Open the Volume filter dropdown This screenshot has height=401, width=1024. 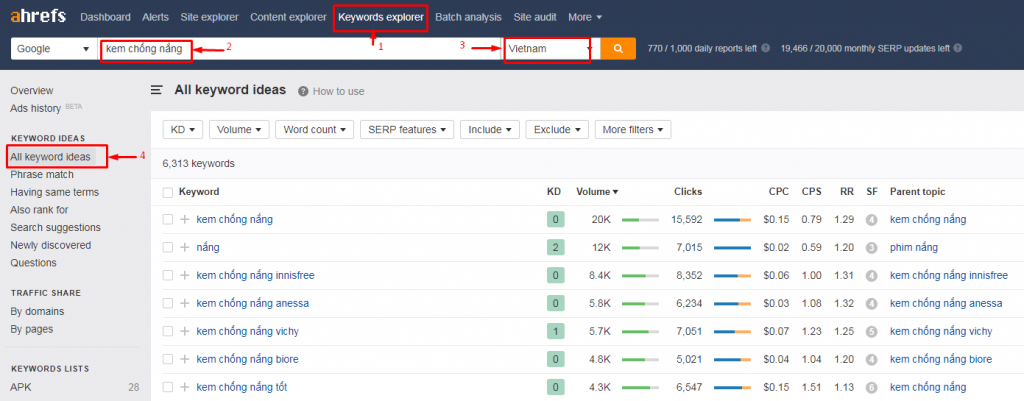tap(239, 129)
